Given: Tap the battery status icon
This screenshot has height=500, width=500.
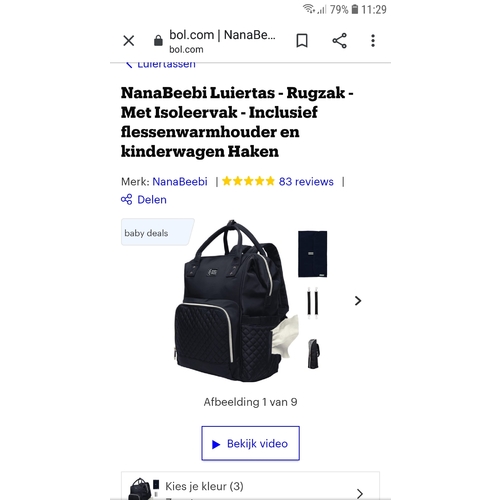Looking at the screenshot, I should click(x=355, y=9).
